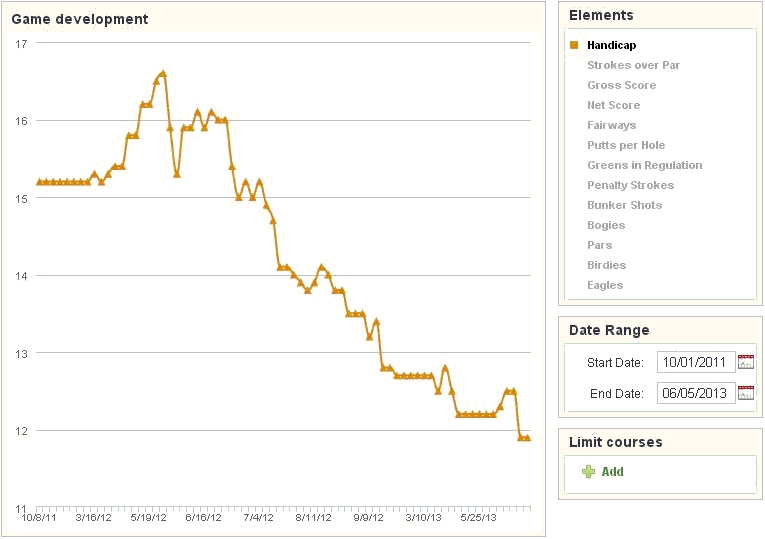The height and width of the screenshot is (539, 765).
Task: Display the Birdies element
Action: [x=606, y=265]
